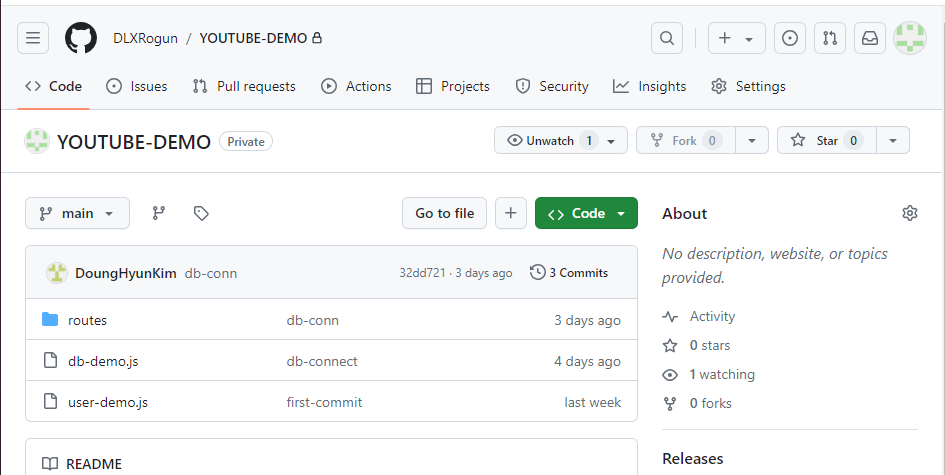Click DoungHyunKim commit author link
Viewport: 945px width, 475px height.
coord(125,273)
